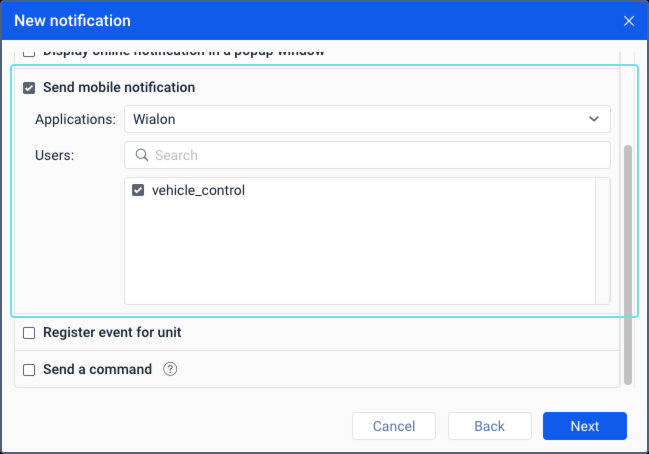This screenshot has height=454, width=649.
Task: Uncheck the vehicle_control user checkbox
Action: (138, 190)
